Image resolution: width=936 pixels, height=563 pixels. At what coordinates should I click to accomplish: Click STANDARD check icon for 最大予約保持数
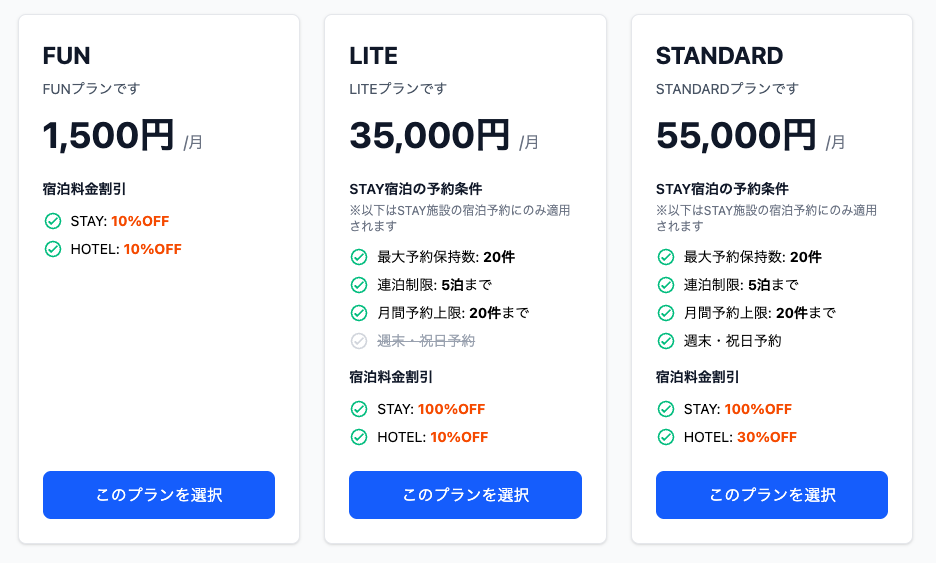[x=666, y=257]
